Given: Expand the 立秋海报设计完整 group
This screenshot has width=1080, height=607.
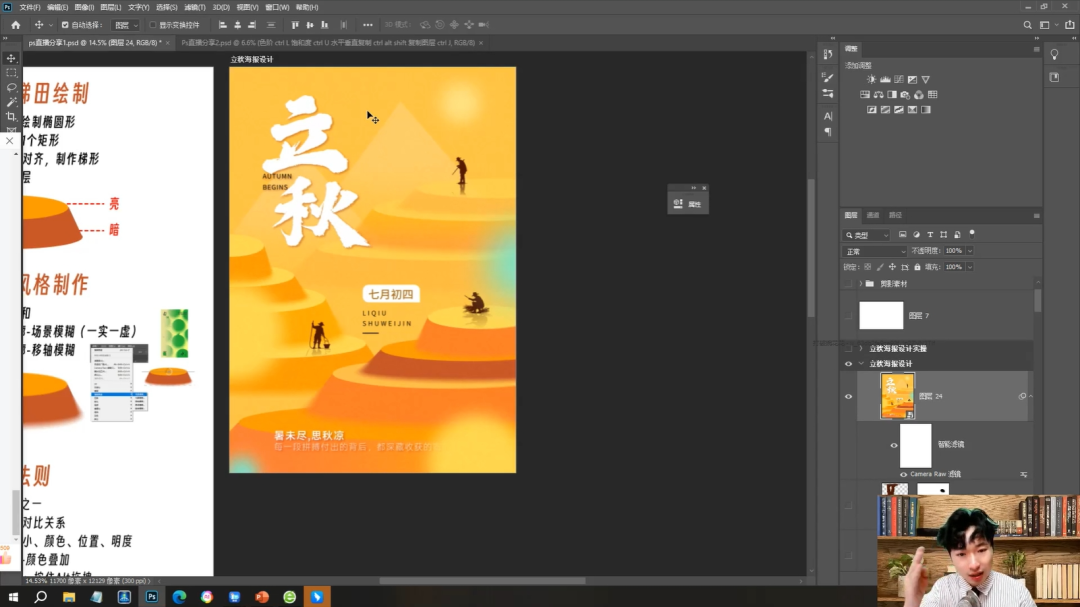Looking at the screenshot, I should tap(860, 349).
